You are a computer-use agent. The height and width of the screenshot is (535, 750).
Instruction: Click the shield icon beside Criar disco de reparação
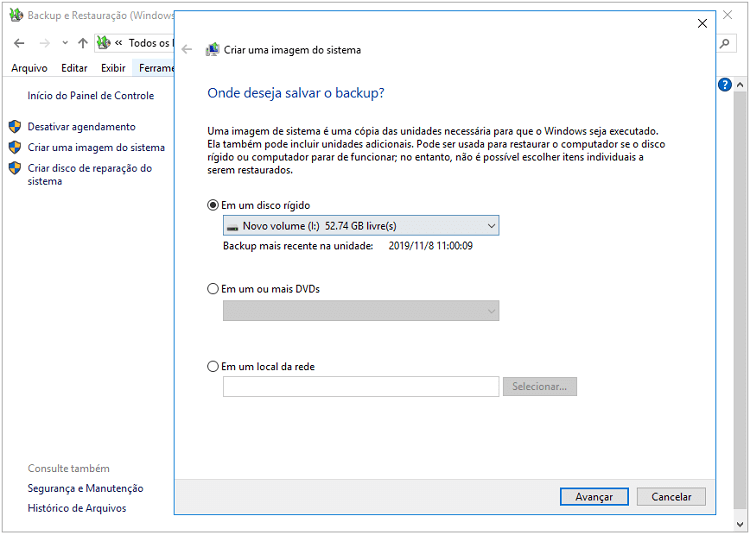(x=15, y=168)
